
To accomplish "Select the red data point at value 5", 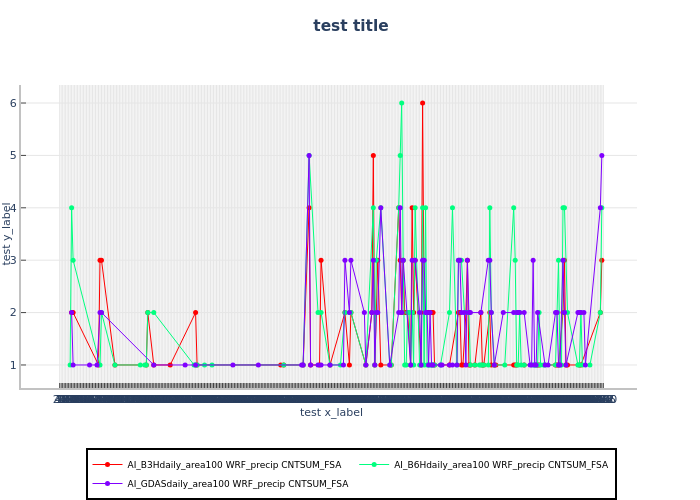I will (x=373, y=155).
